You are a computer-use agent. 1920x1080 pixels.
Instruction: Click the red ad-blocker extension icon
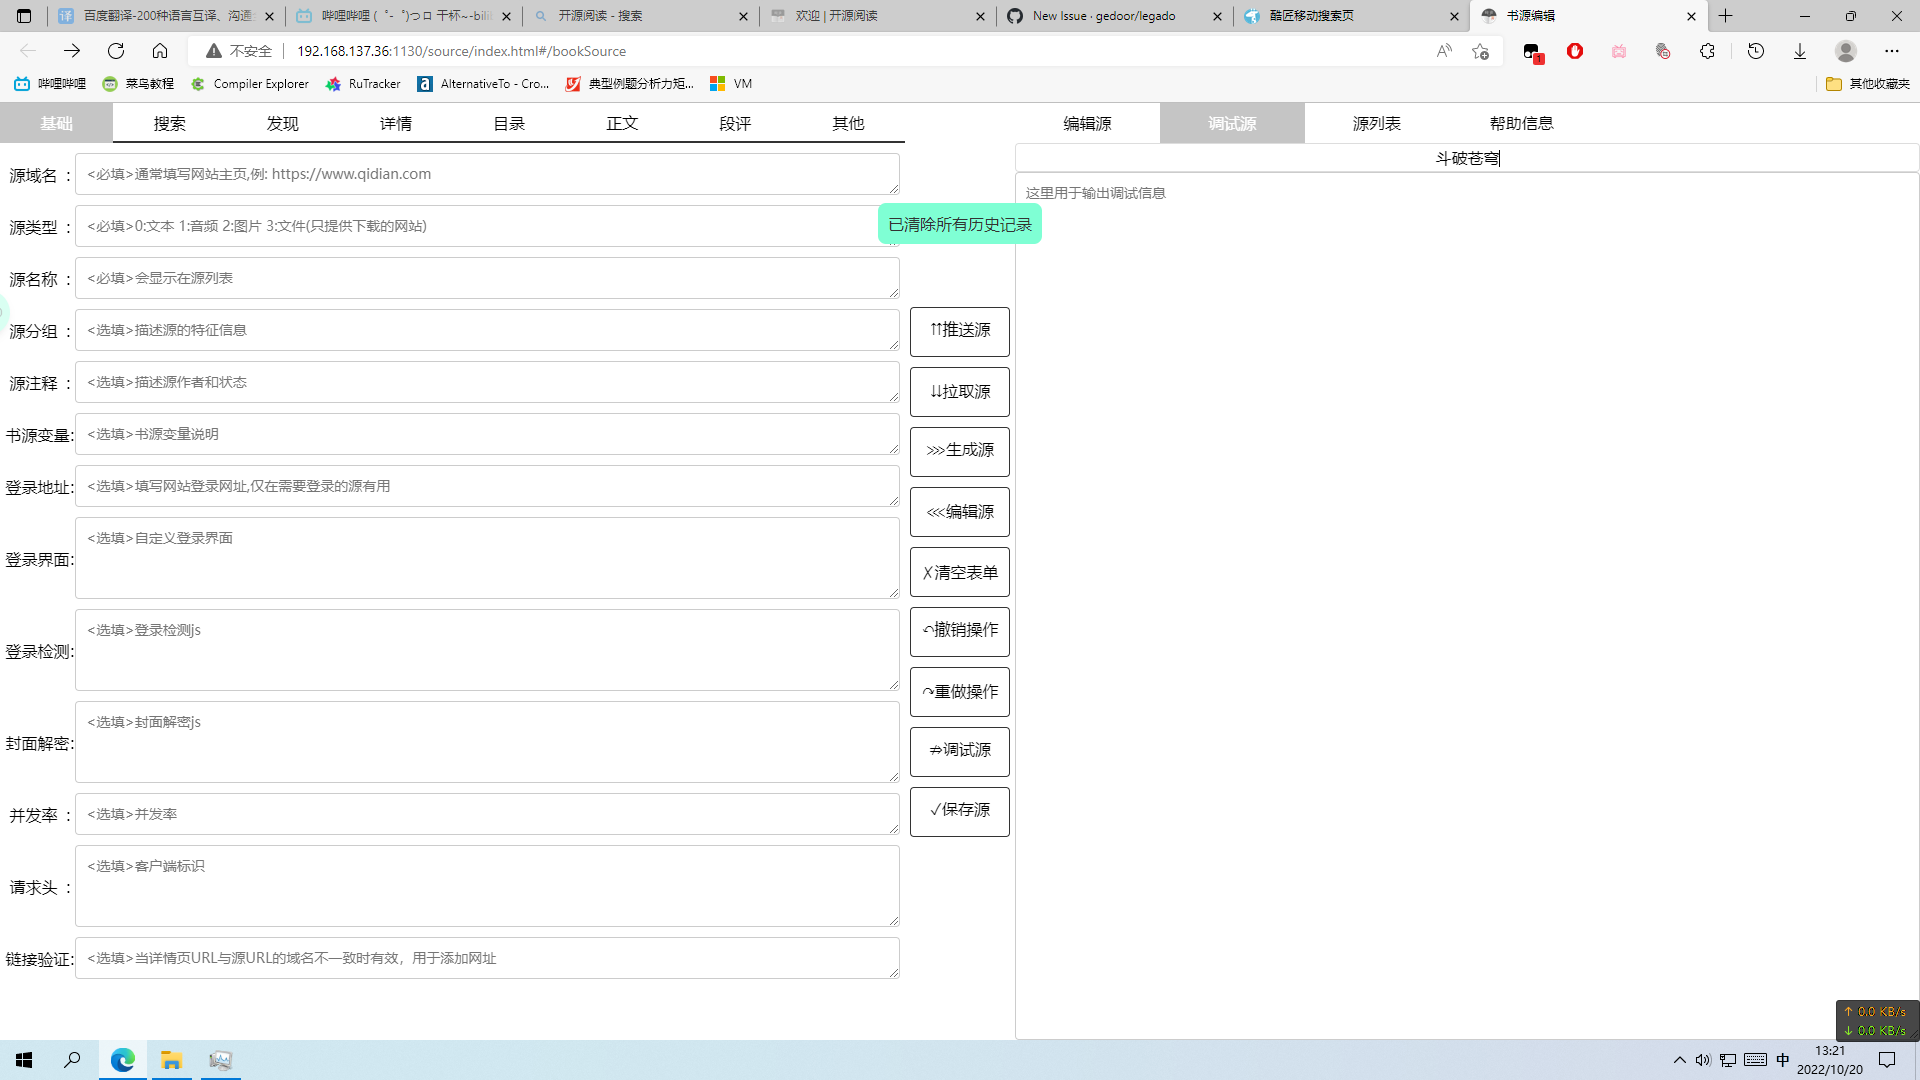[1575, 50]
